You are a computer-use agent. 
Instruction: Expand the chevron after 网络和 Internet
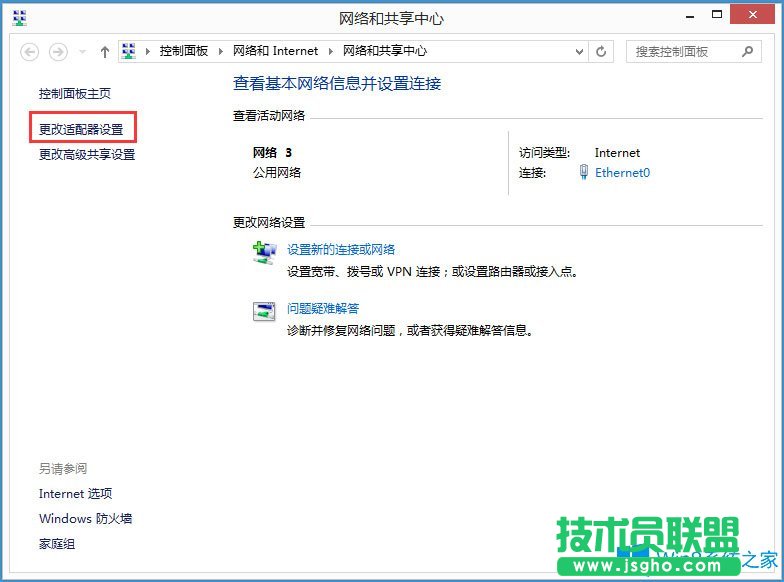click(x=330, y=51)
